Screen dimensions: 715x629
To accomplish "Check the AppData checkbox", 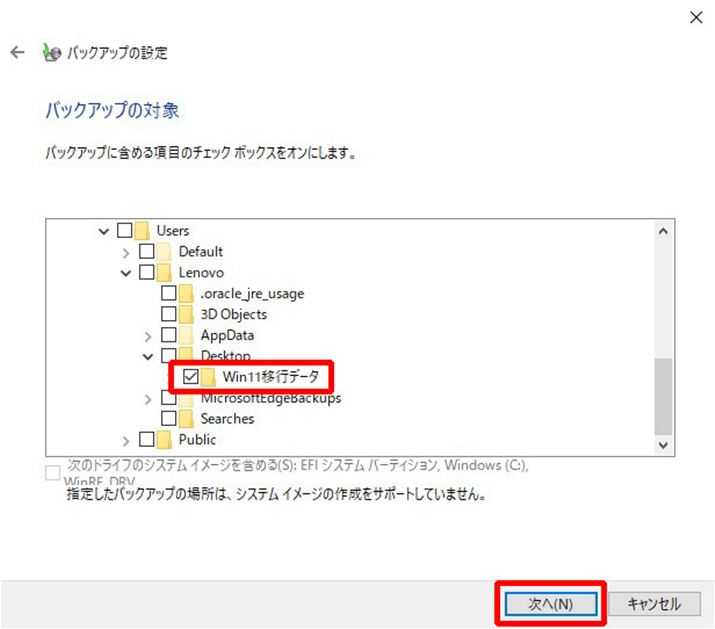I will (x=169, y=335).
